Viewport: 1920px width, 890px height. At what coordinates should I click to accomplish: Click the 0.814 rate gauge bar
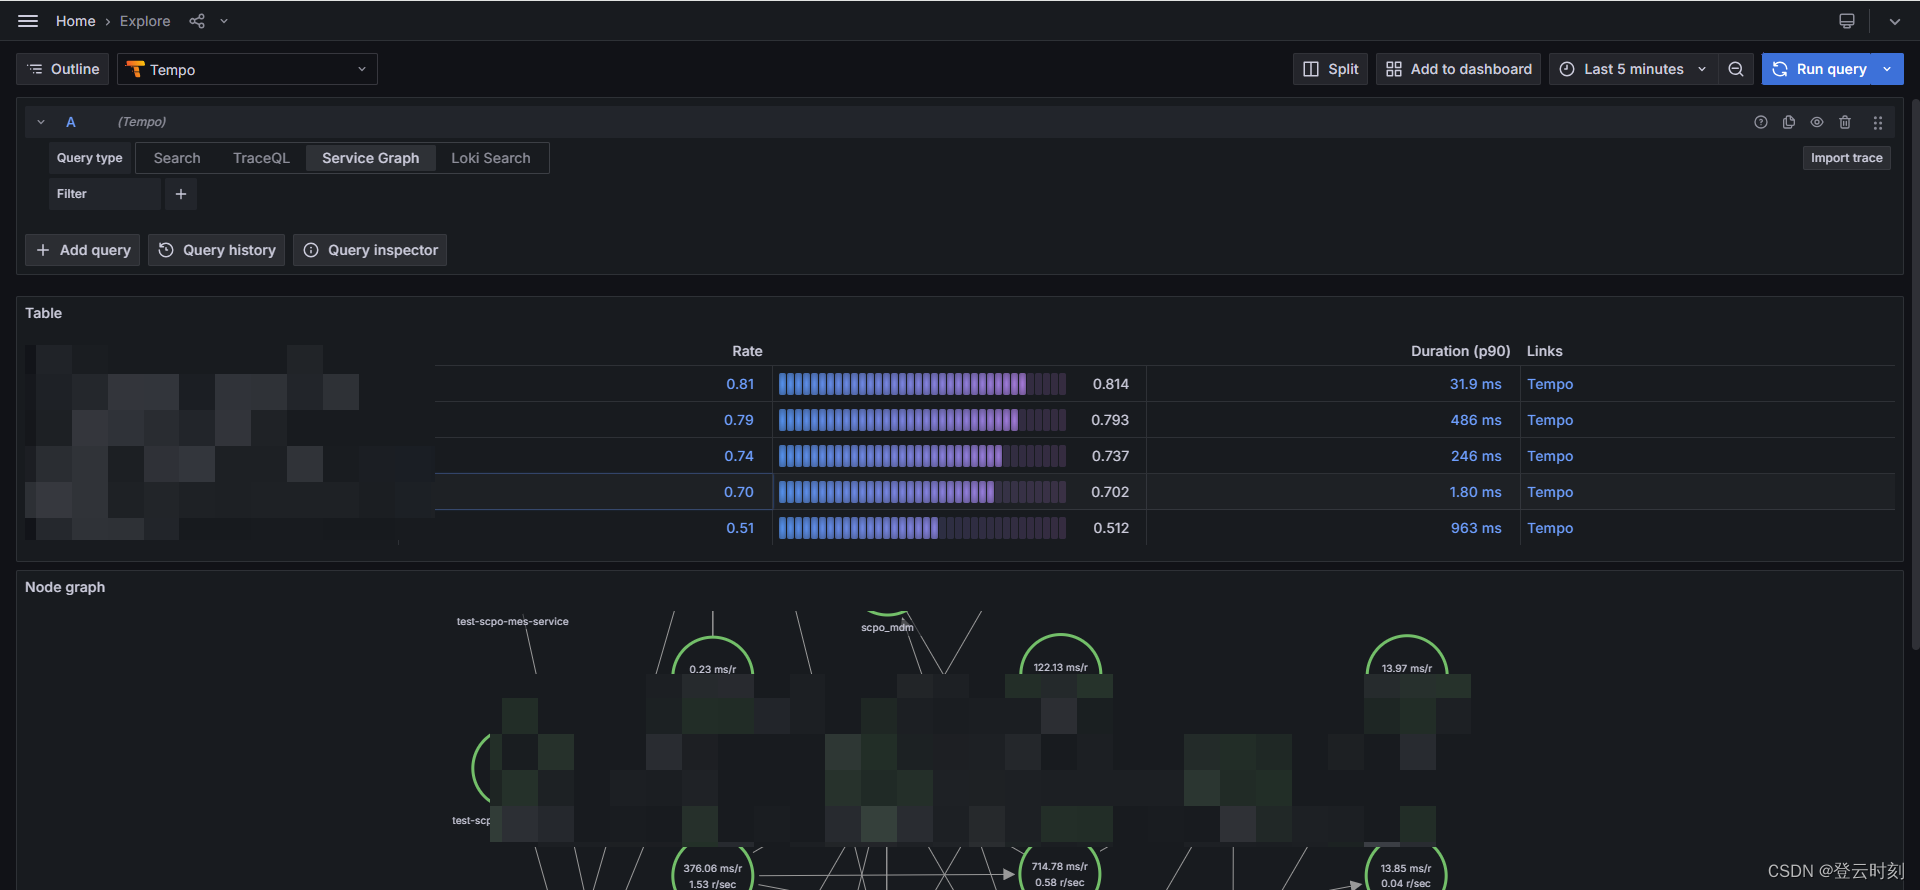(x=922, y=384)
